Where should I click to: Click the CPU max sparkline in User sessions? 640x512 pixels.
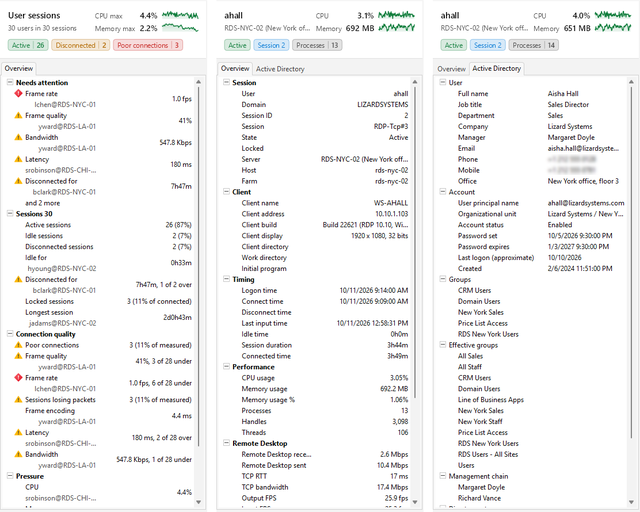coord(180,16)
